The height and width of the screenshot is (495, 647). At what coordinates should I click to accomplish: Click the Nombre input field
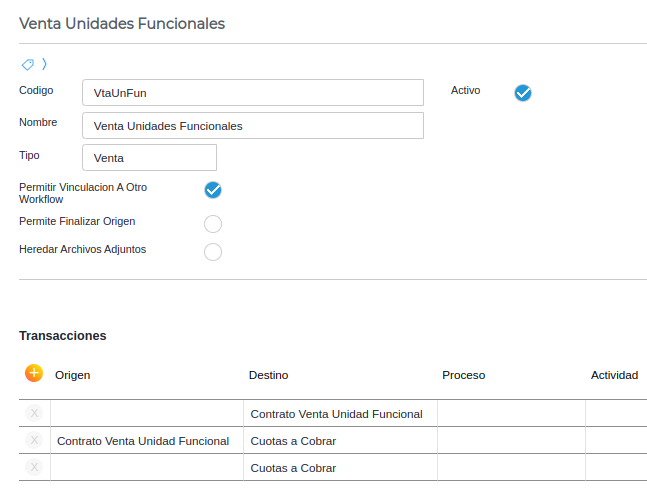click(x=252, y=126)
